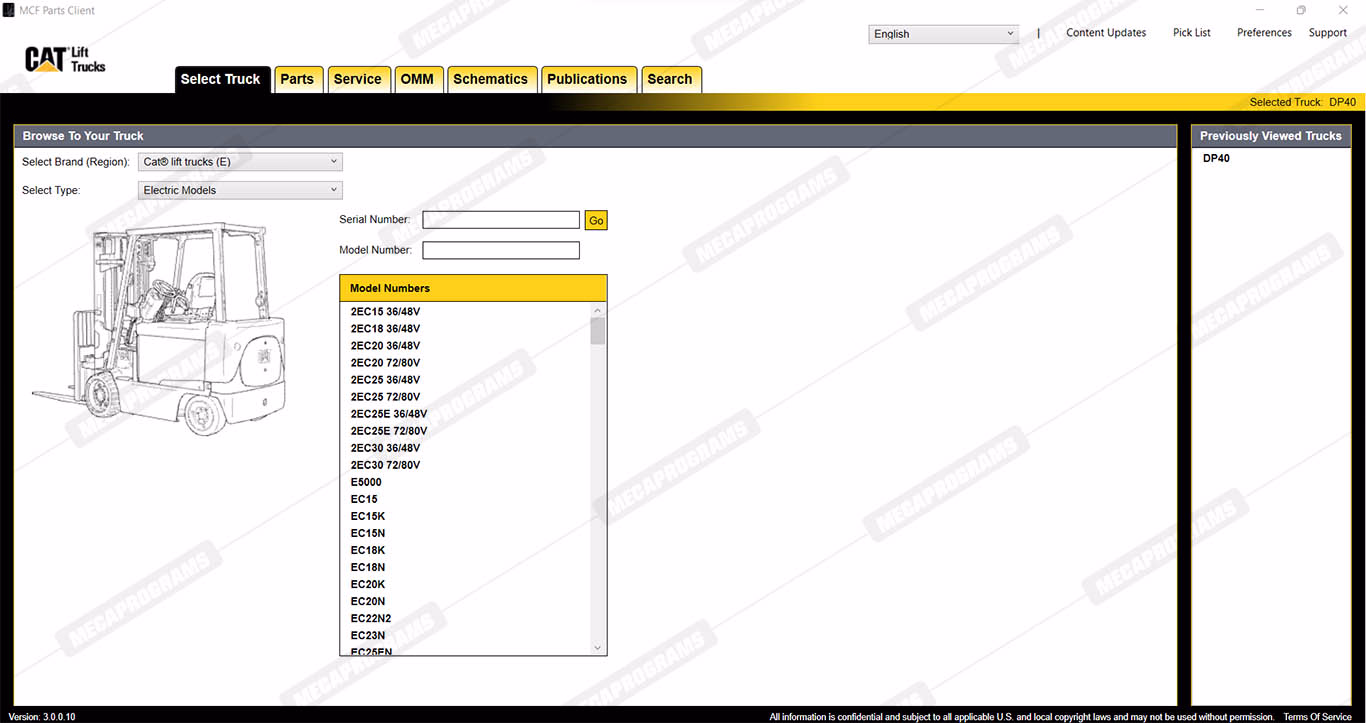The height and width of the screenshot is (723, 1366).
Task: Select DP40 in Previously Viewed Trucks
Action: [1216, 159]
